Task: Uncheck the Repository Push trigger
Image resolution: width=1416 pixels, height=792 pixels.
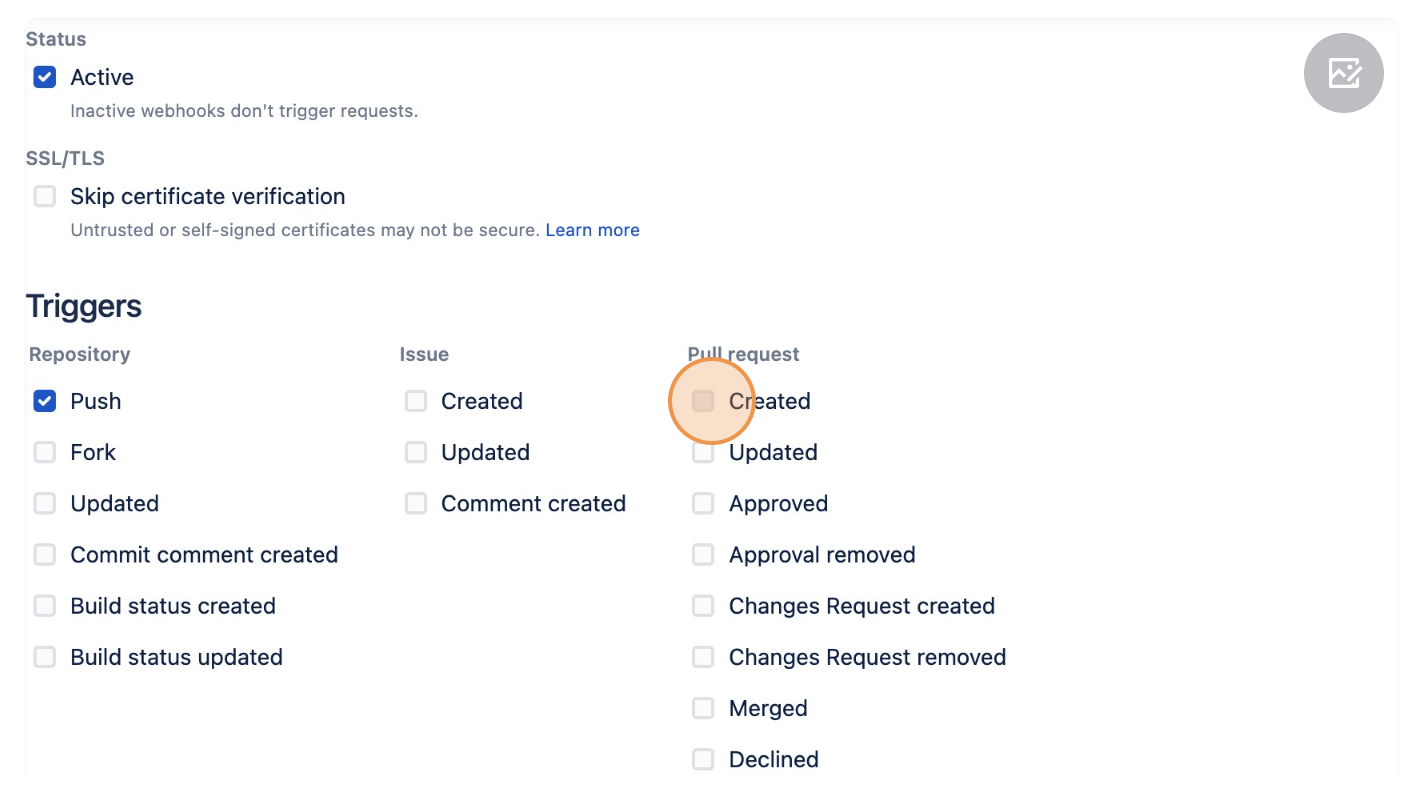Action: click(x=45, y=401)
